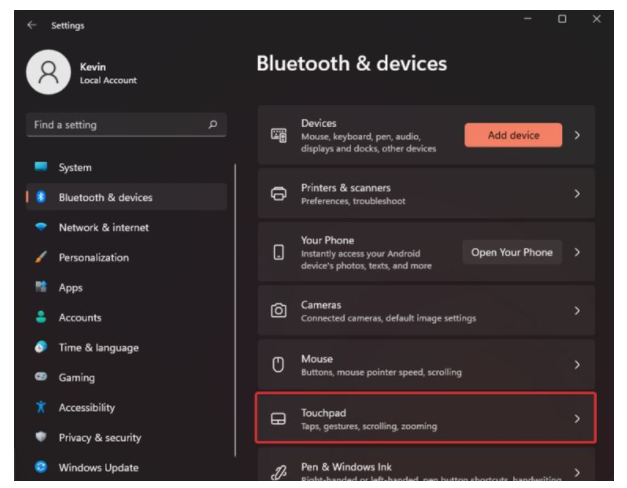
Task: Select Windows Update in sidebar
Action: (x=98, y=468)
